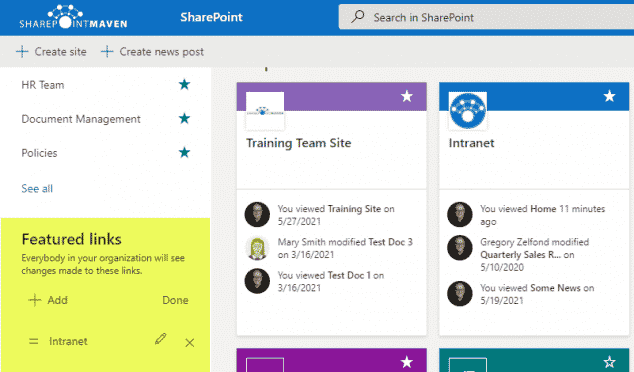Unfollow HR Team with the star
634x372 pixels.
click(x=184, y=85)
